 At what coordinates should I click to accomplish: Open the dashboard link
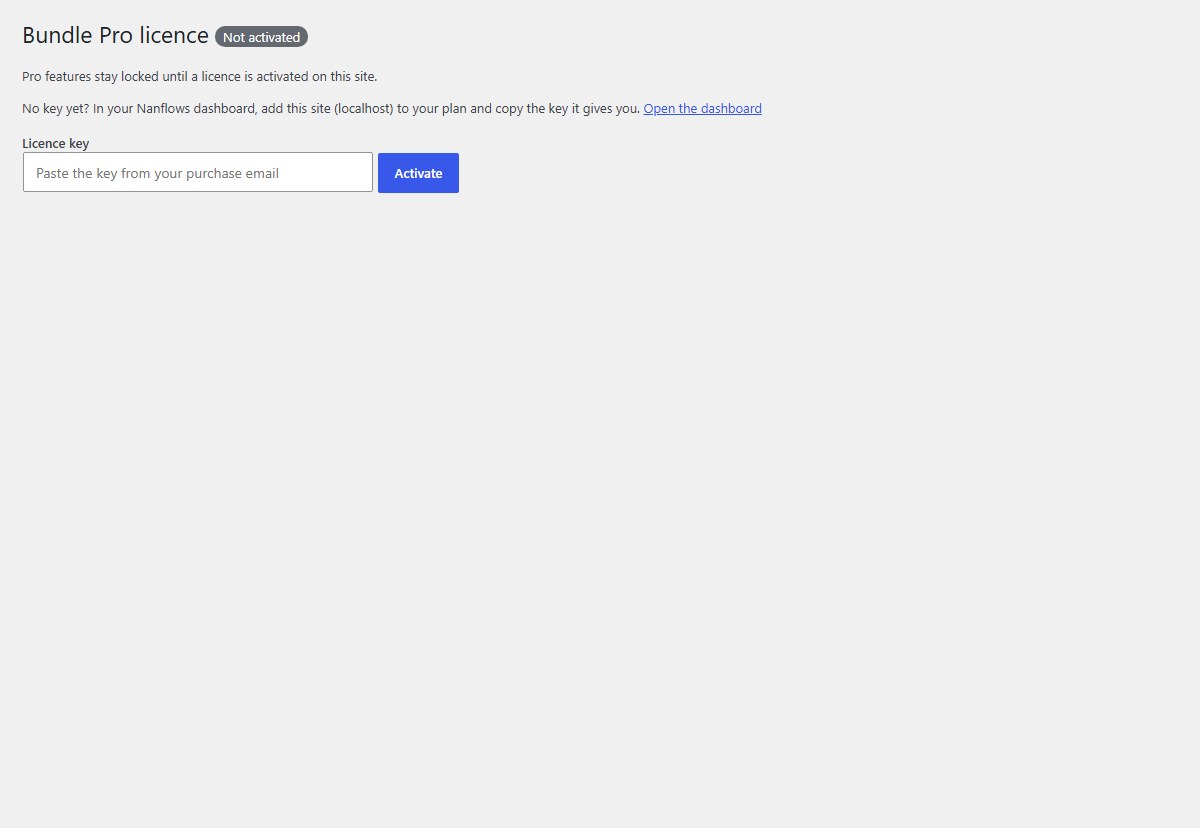coord(703,108)
